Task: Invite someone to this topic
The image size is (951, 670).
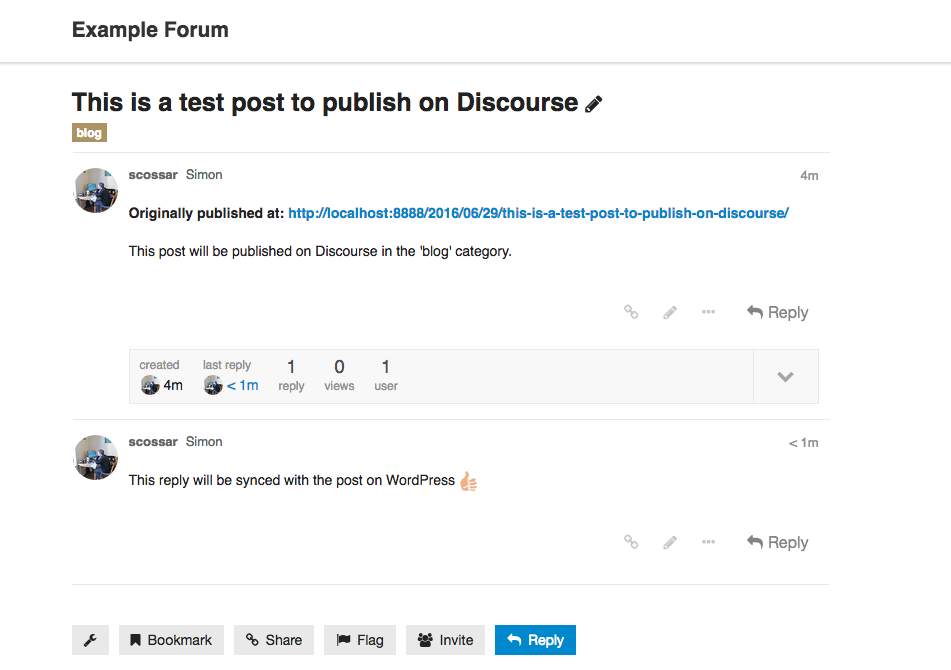Action: [x=446, y=640]
